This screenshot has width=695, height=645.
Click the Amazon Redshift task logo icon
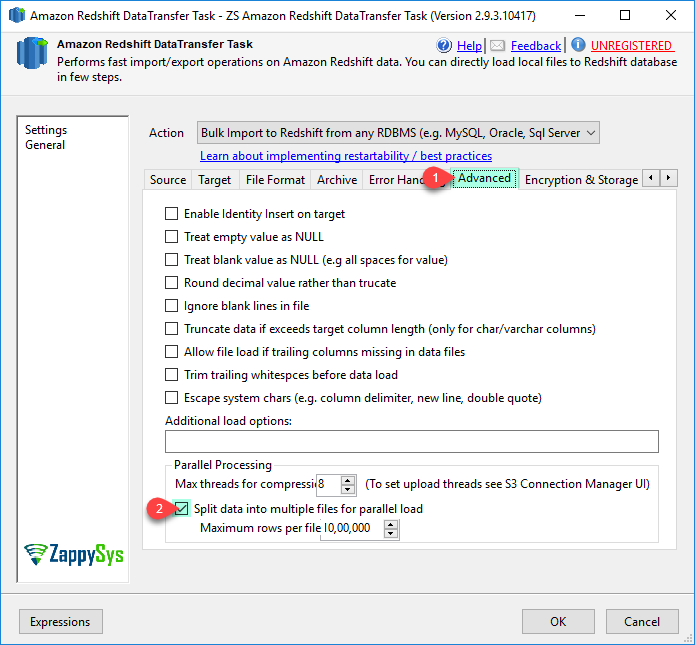click(32, 53)
